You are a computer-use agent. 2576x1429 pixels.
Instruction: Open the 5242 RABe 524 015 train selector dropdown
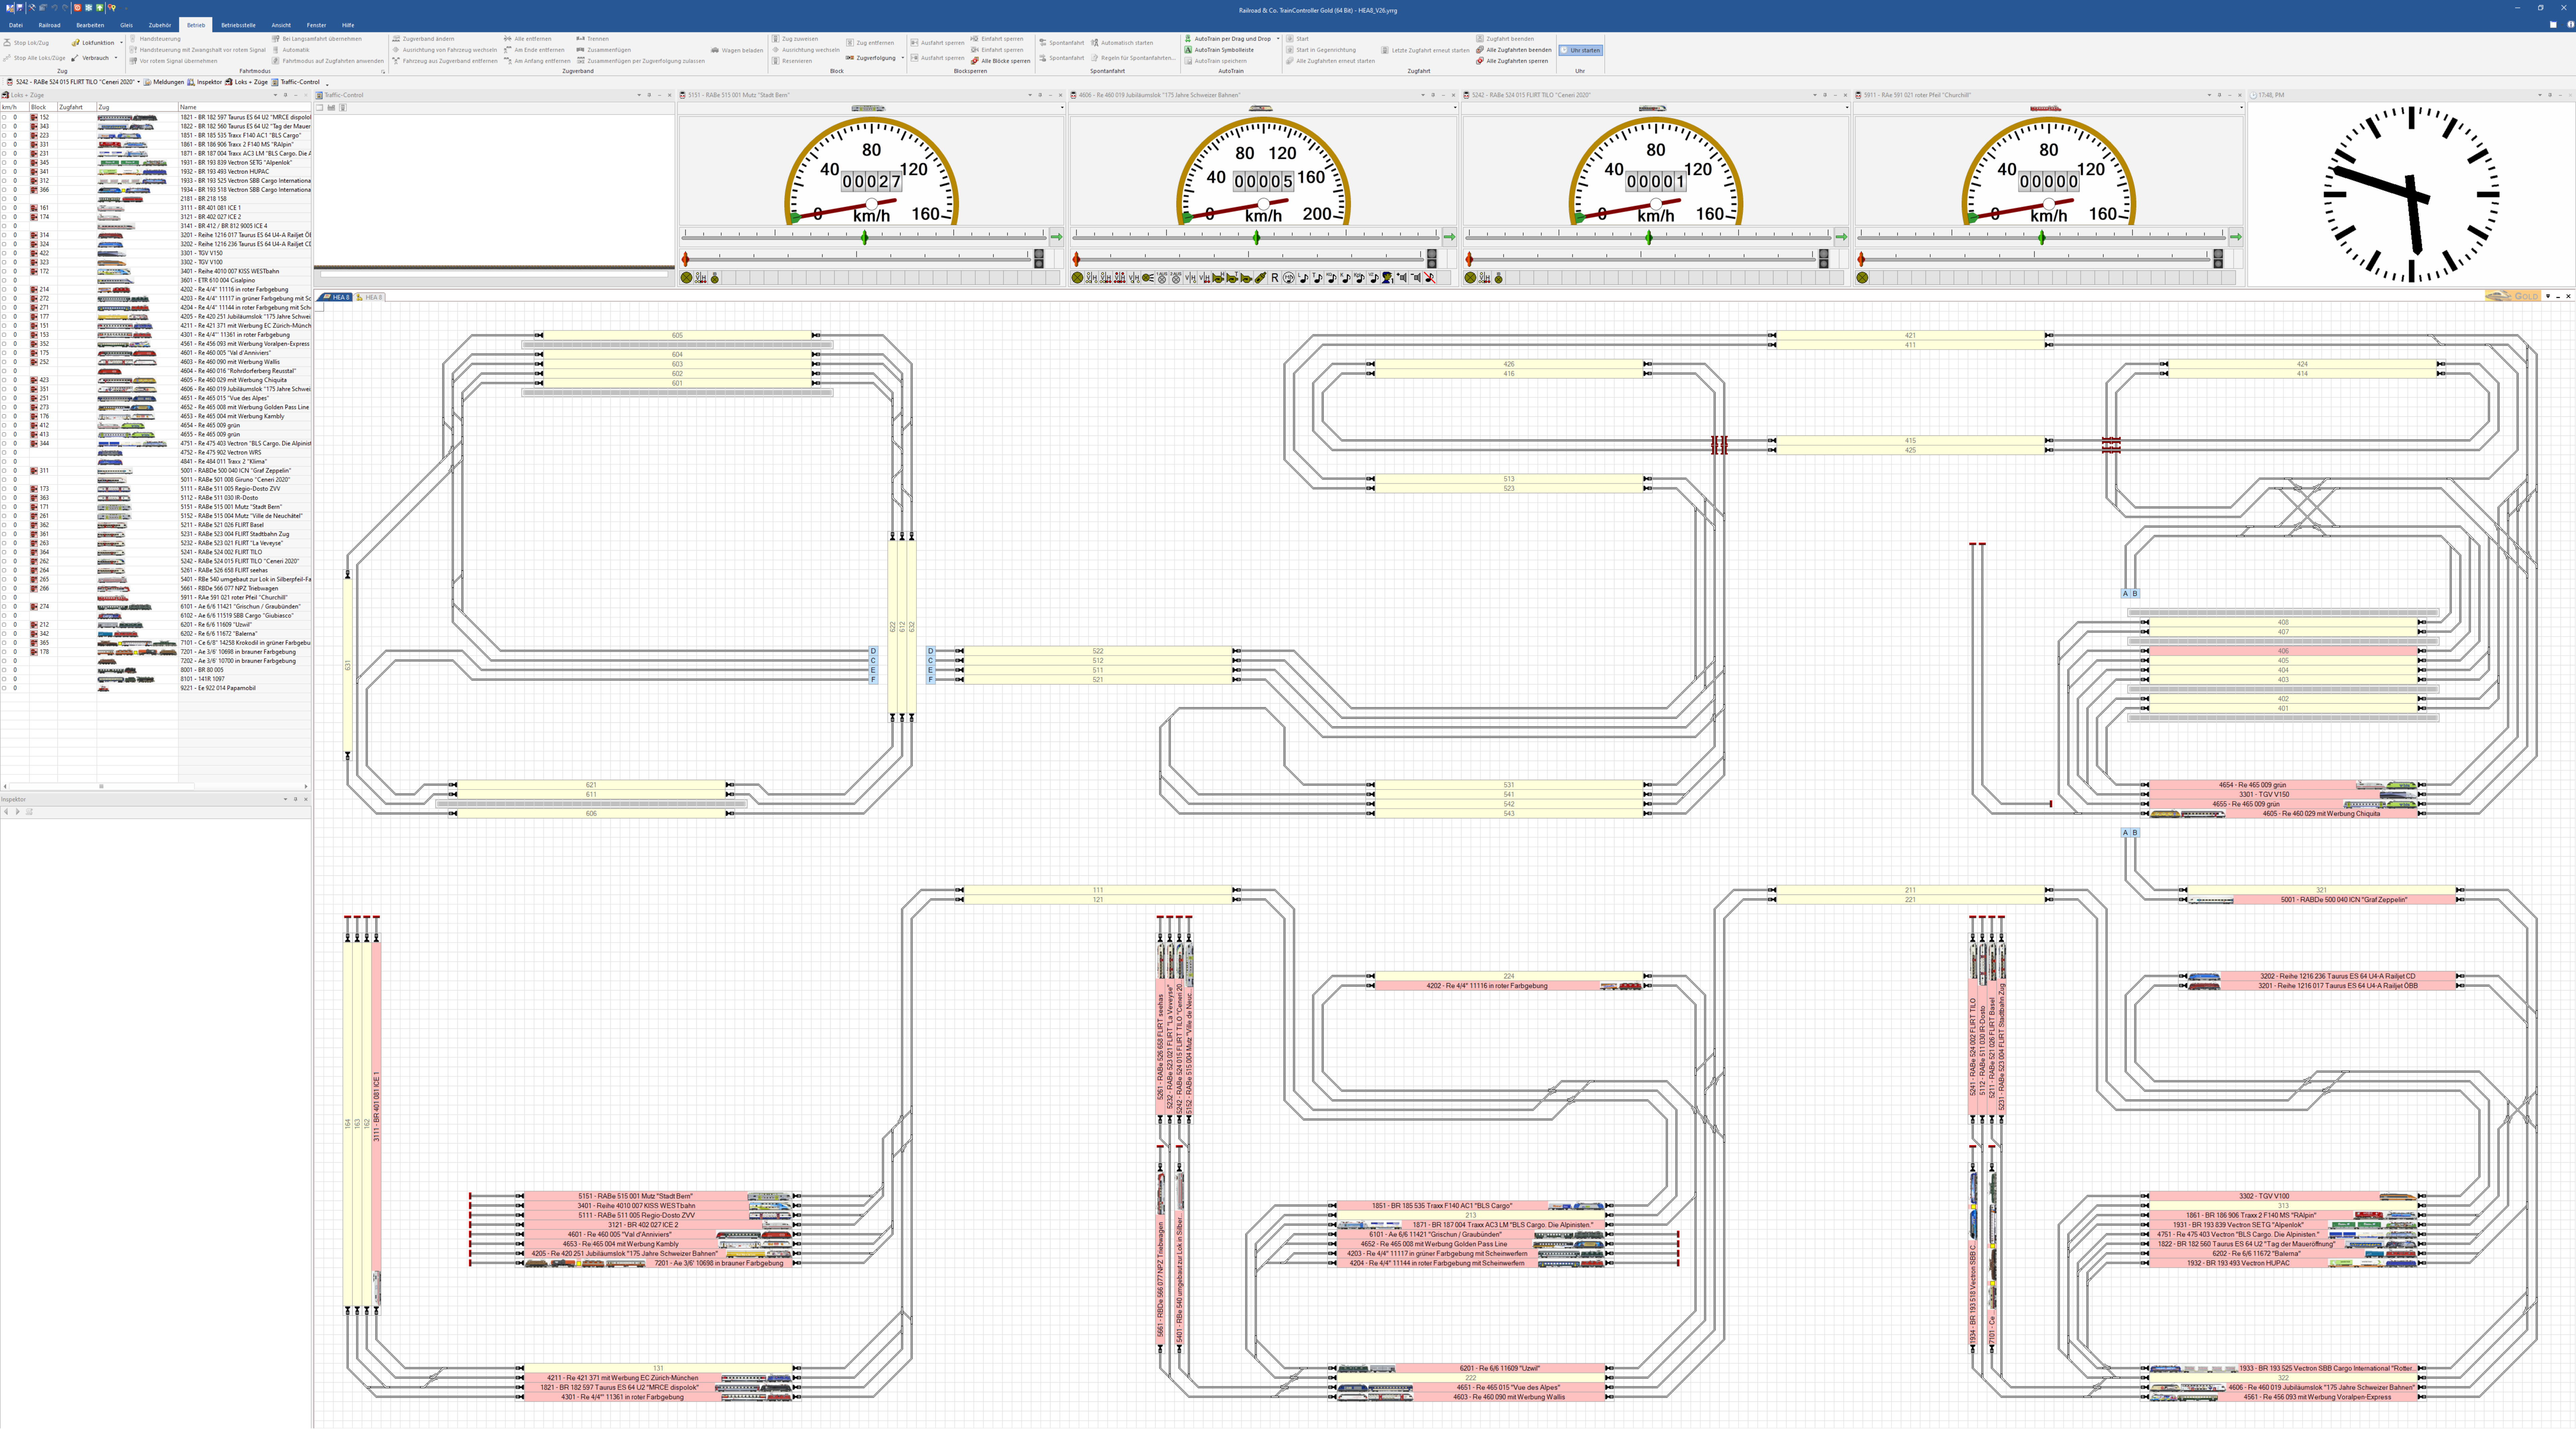(139, 82)
